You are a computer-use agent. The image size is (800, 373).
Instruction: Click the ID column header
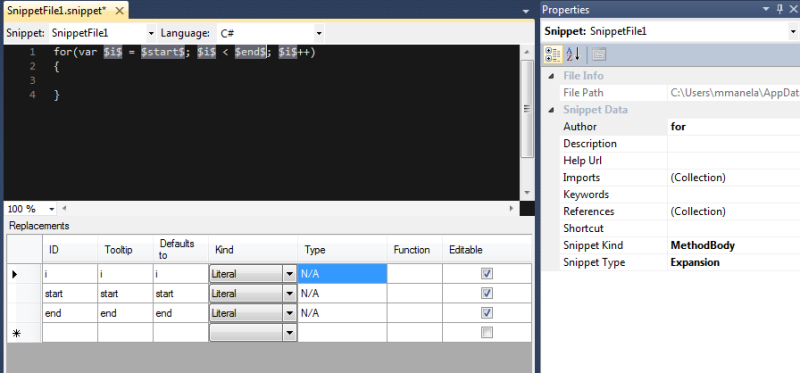tap(70, 250)
